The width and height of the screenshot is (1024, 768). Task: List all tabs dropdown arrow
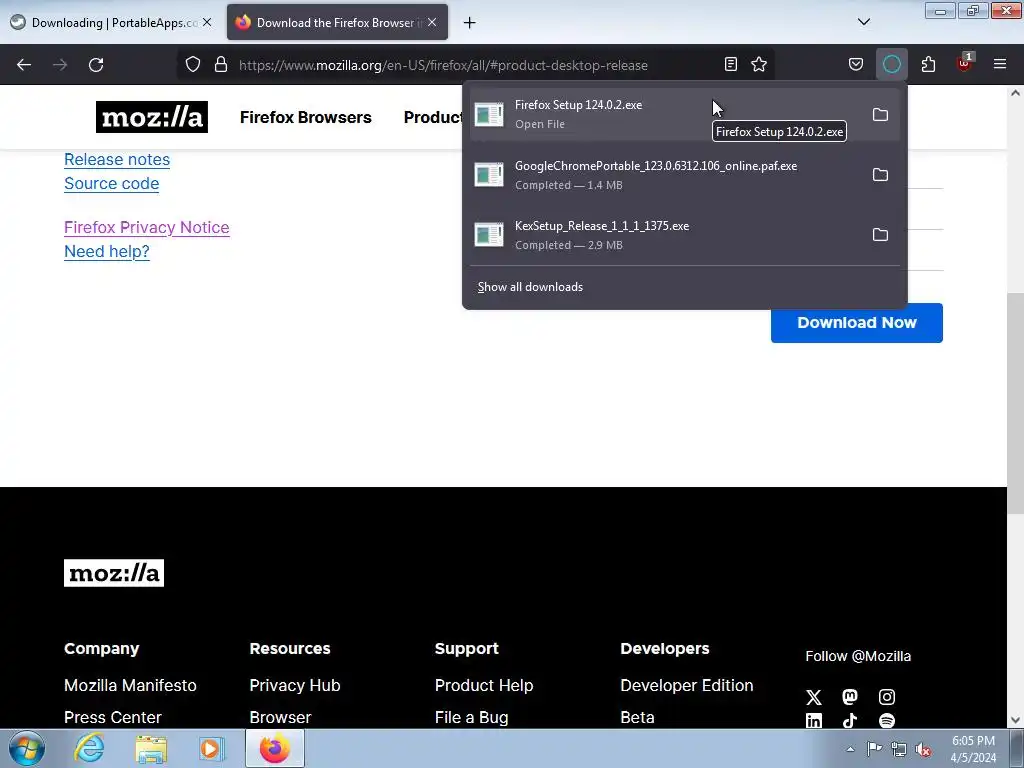(864, 22)
